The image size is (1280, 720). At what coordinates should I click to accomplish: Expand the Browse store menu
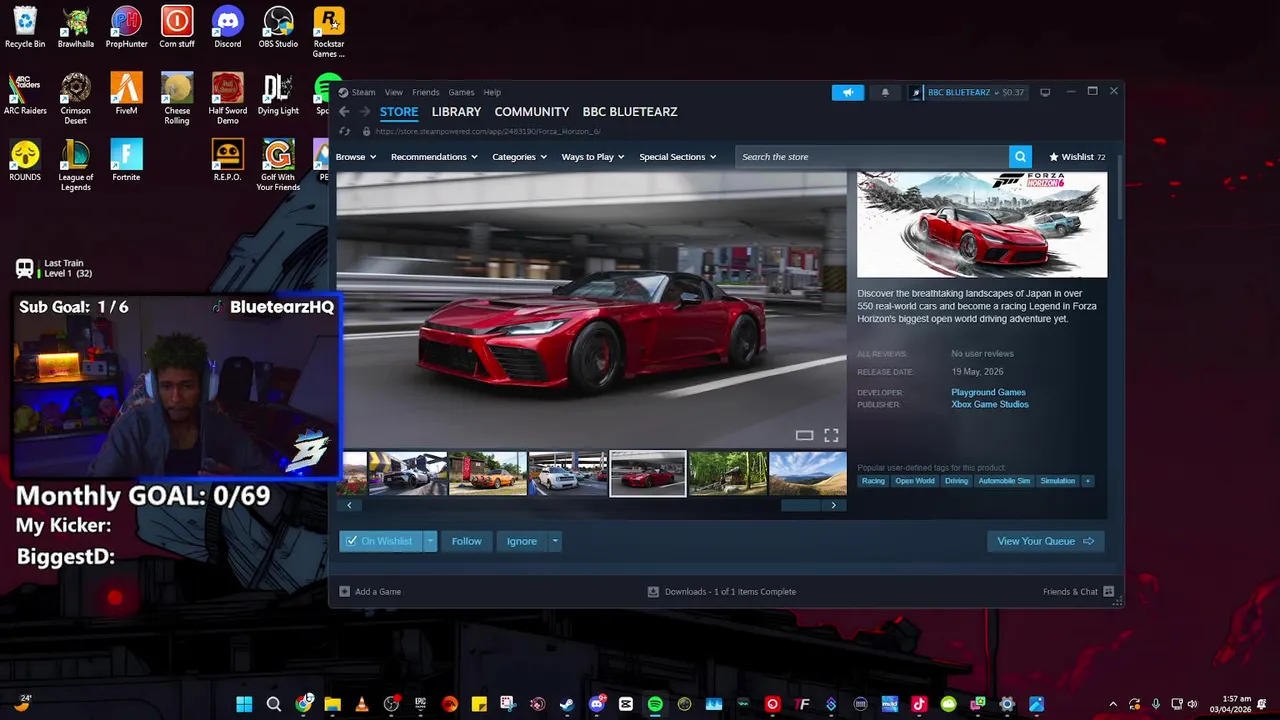click(355, 157)
